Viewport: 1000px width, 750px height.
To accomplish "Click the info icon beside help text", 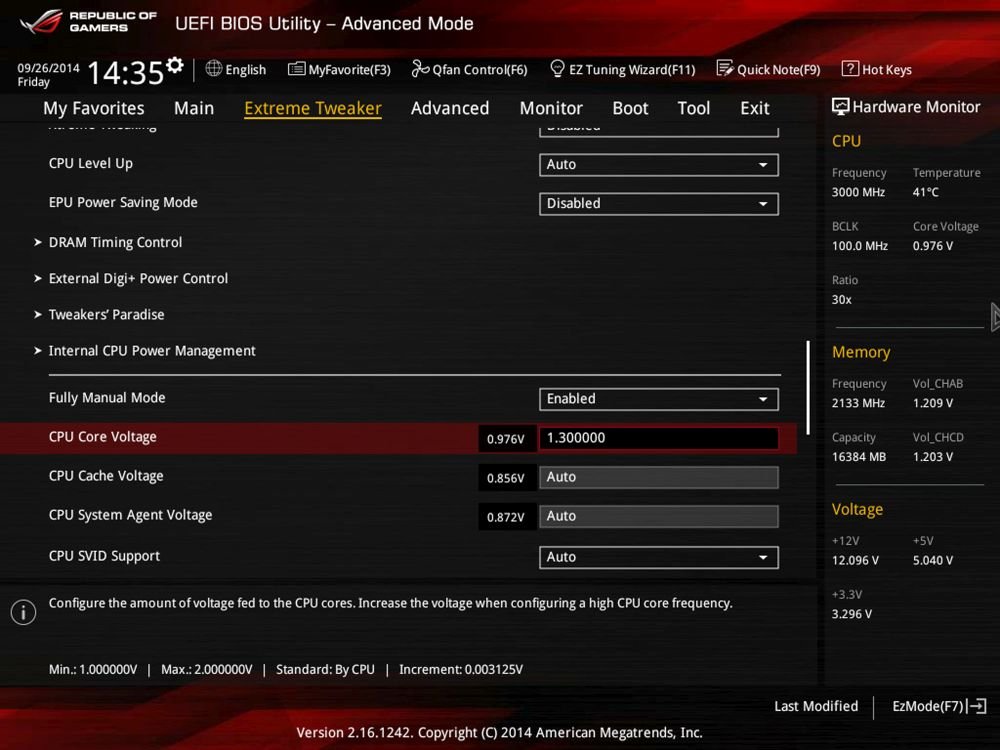I will (24, 612).
